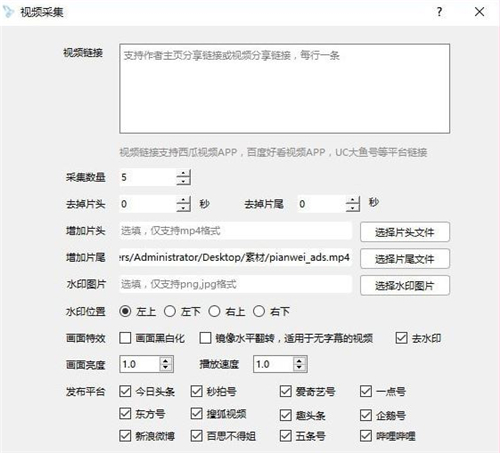This screenshot has width=500, height=453.
Task: Click the help question mark icon
Action: (439, 12)
